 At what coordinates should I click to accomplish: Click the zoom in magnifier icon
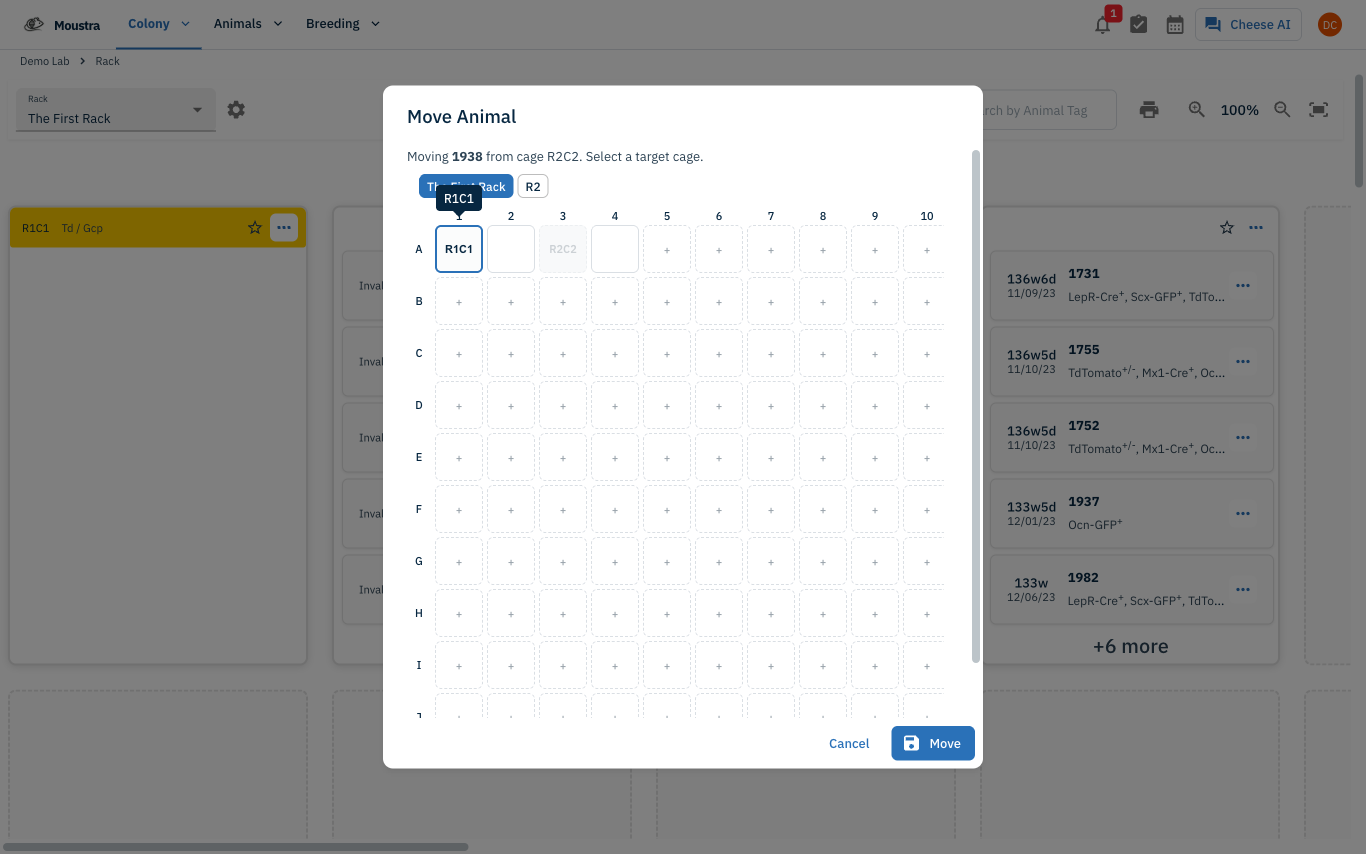tap(1196, 110)
